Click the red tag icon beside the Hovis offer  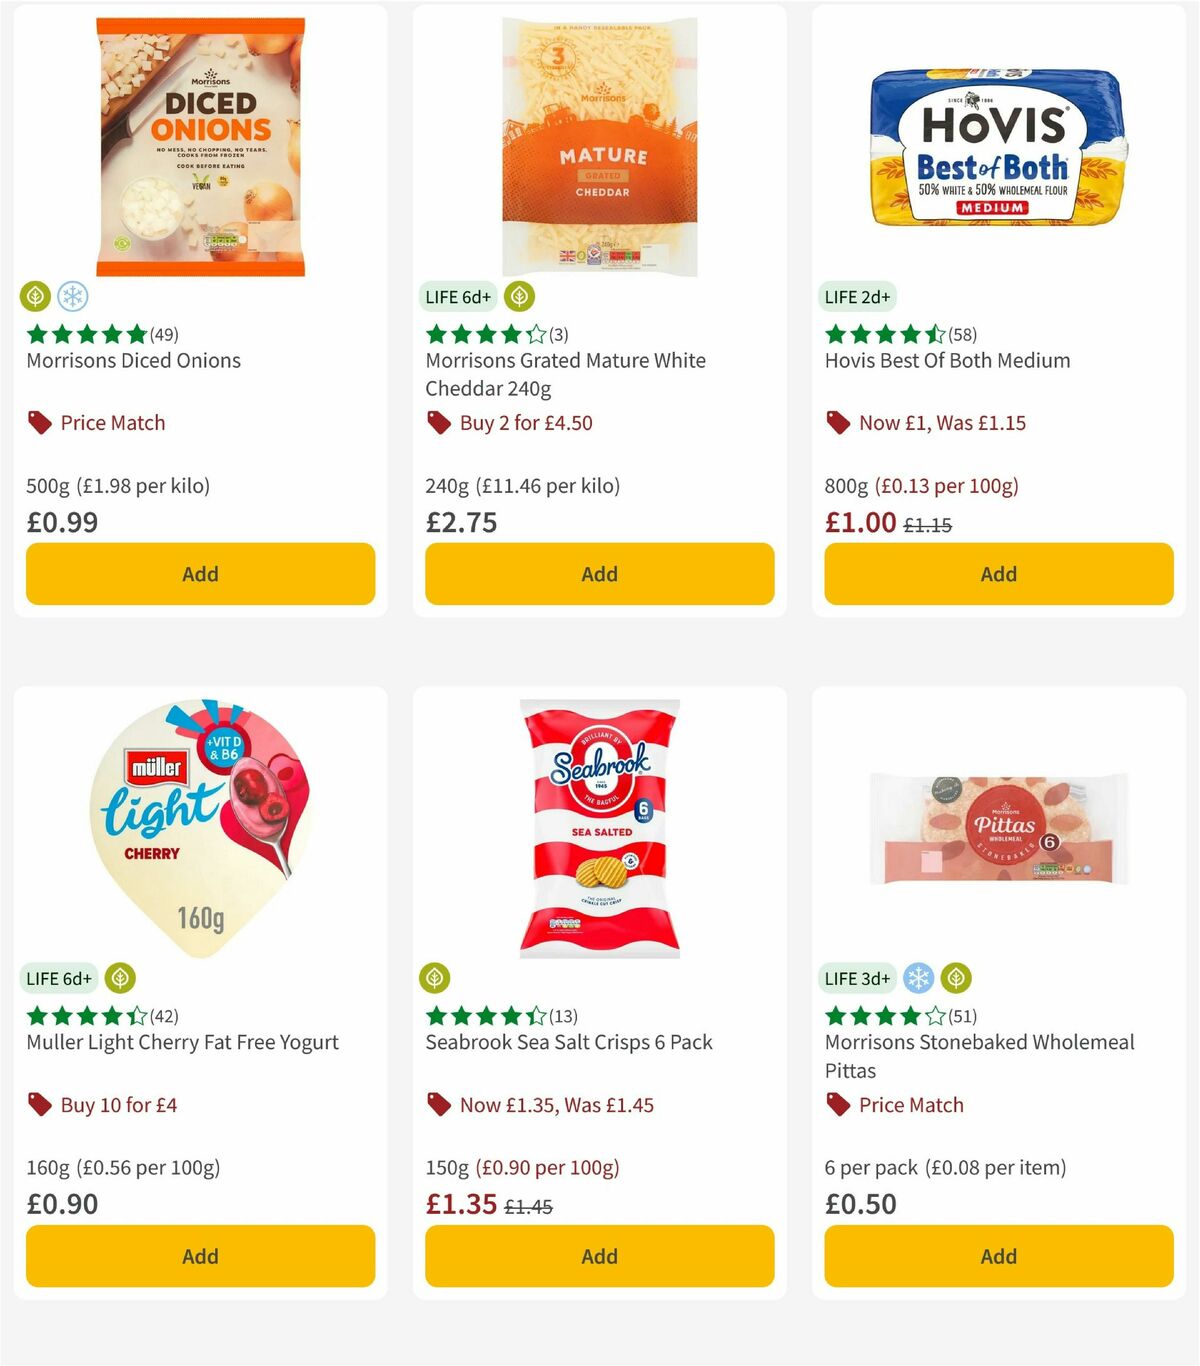836,422
